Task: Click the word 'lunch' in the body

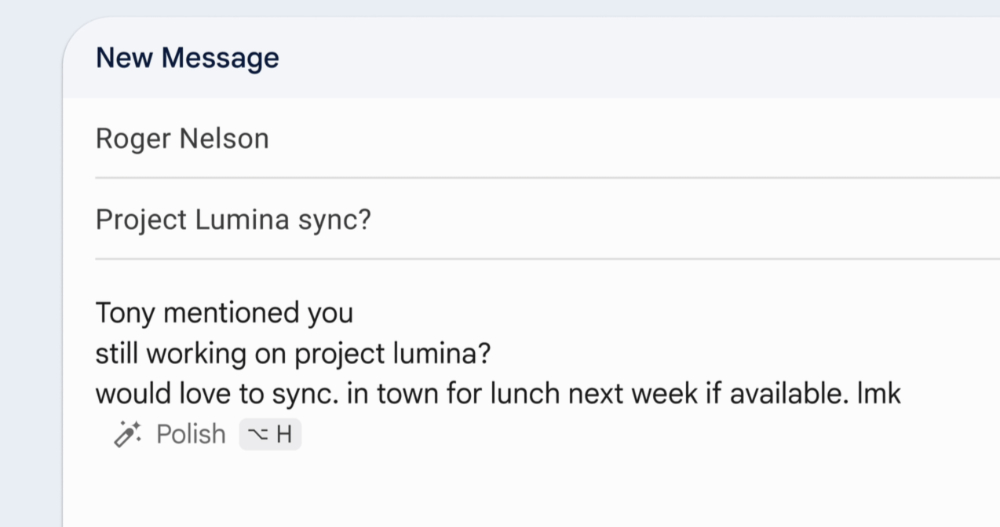Action: [x=525, y=394]
